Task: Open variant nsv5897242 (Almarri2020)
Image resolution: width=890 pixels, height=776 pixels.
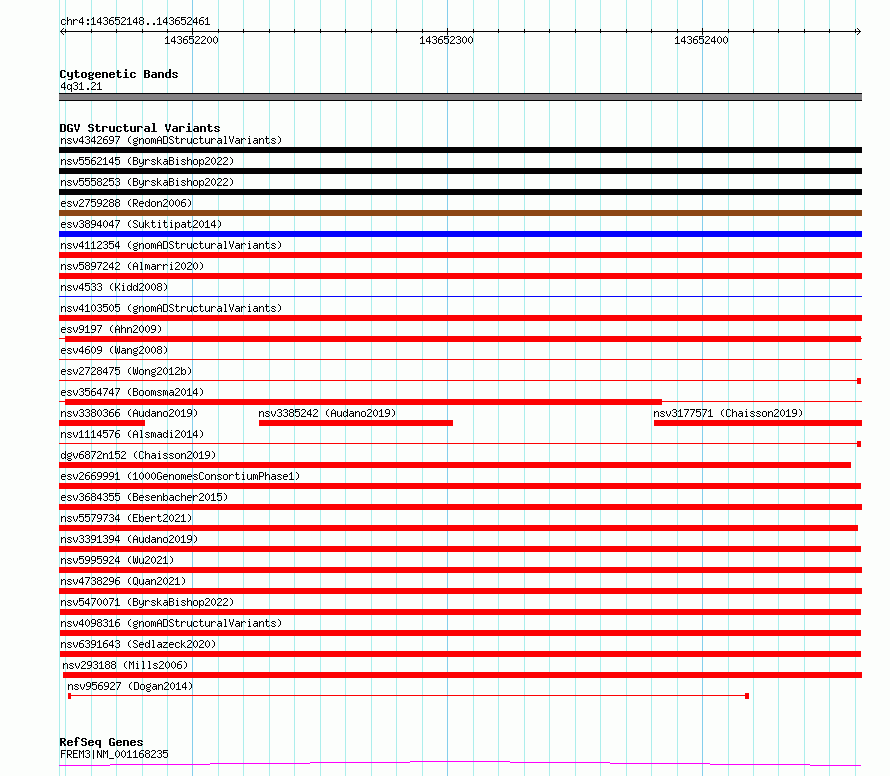Action: click(132, 266)
